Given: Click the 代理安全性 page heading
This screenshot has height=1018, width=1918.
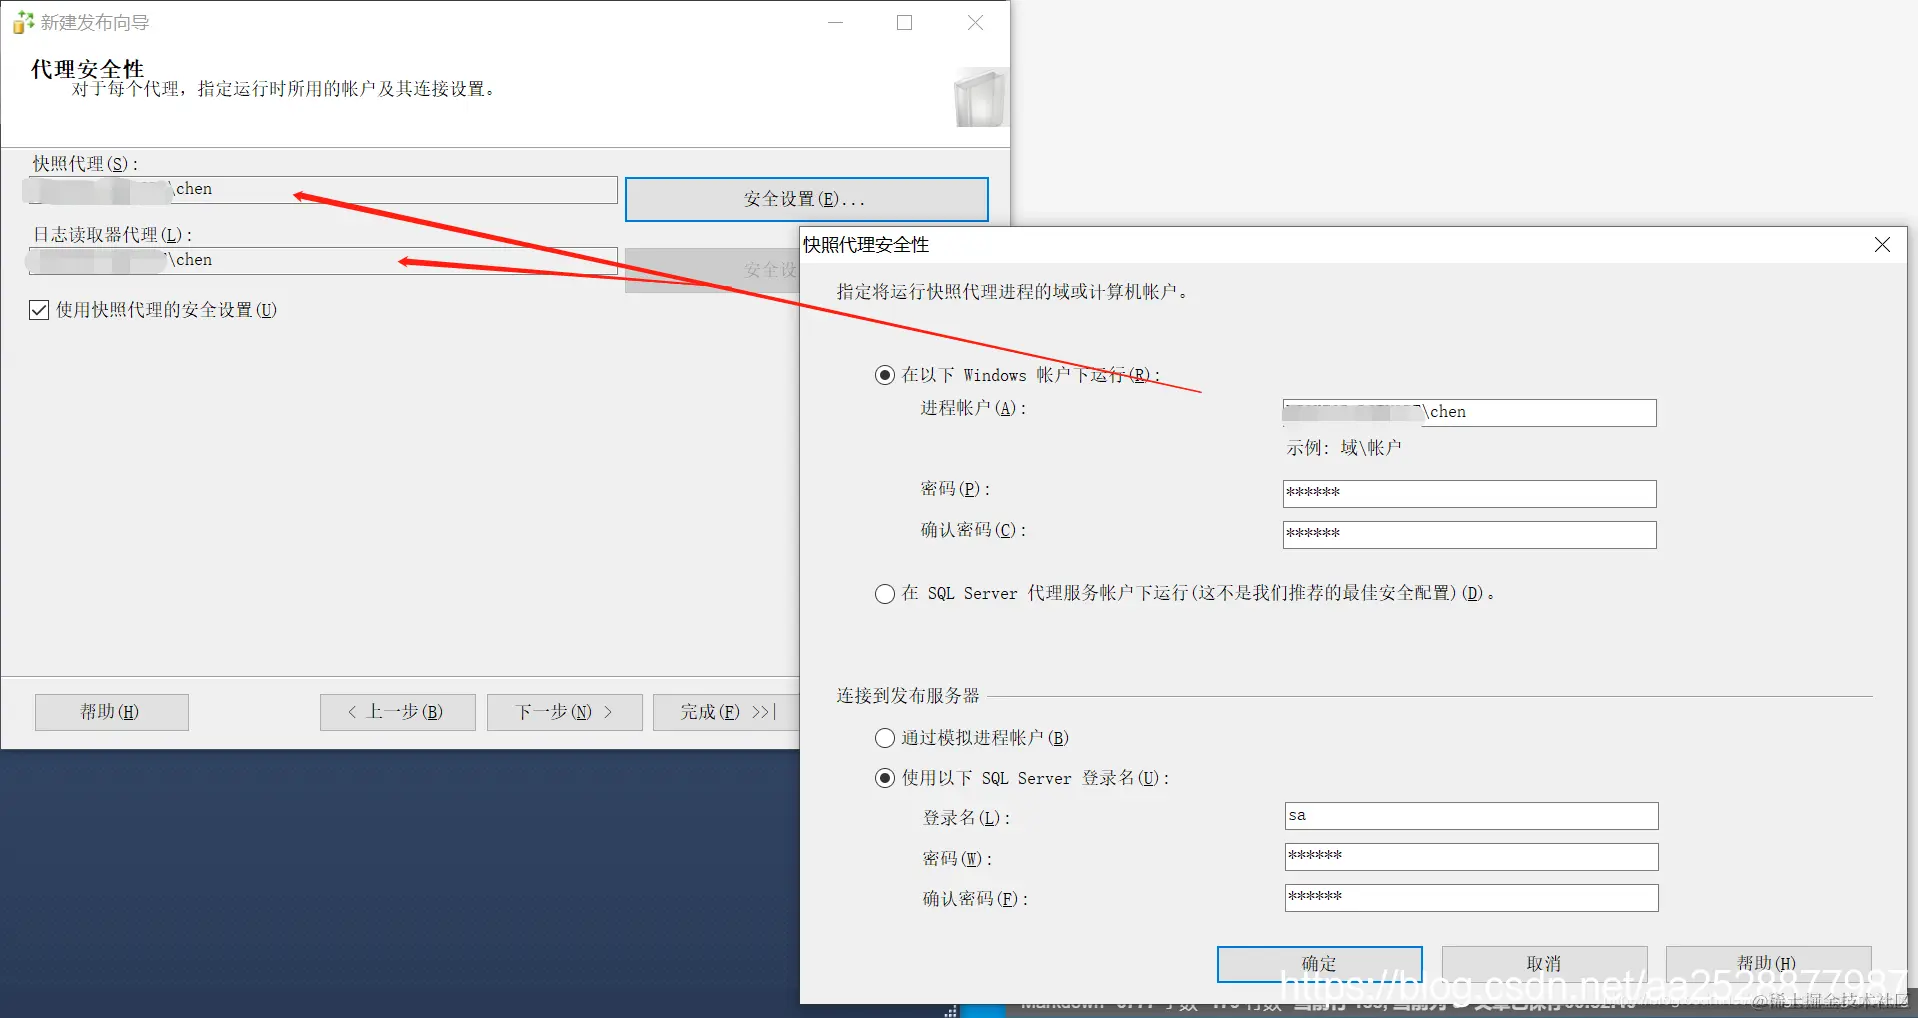Looking at the screenshot, I should click(x=88, y=68).
